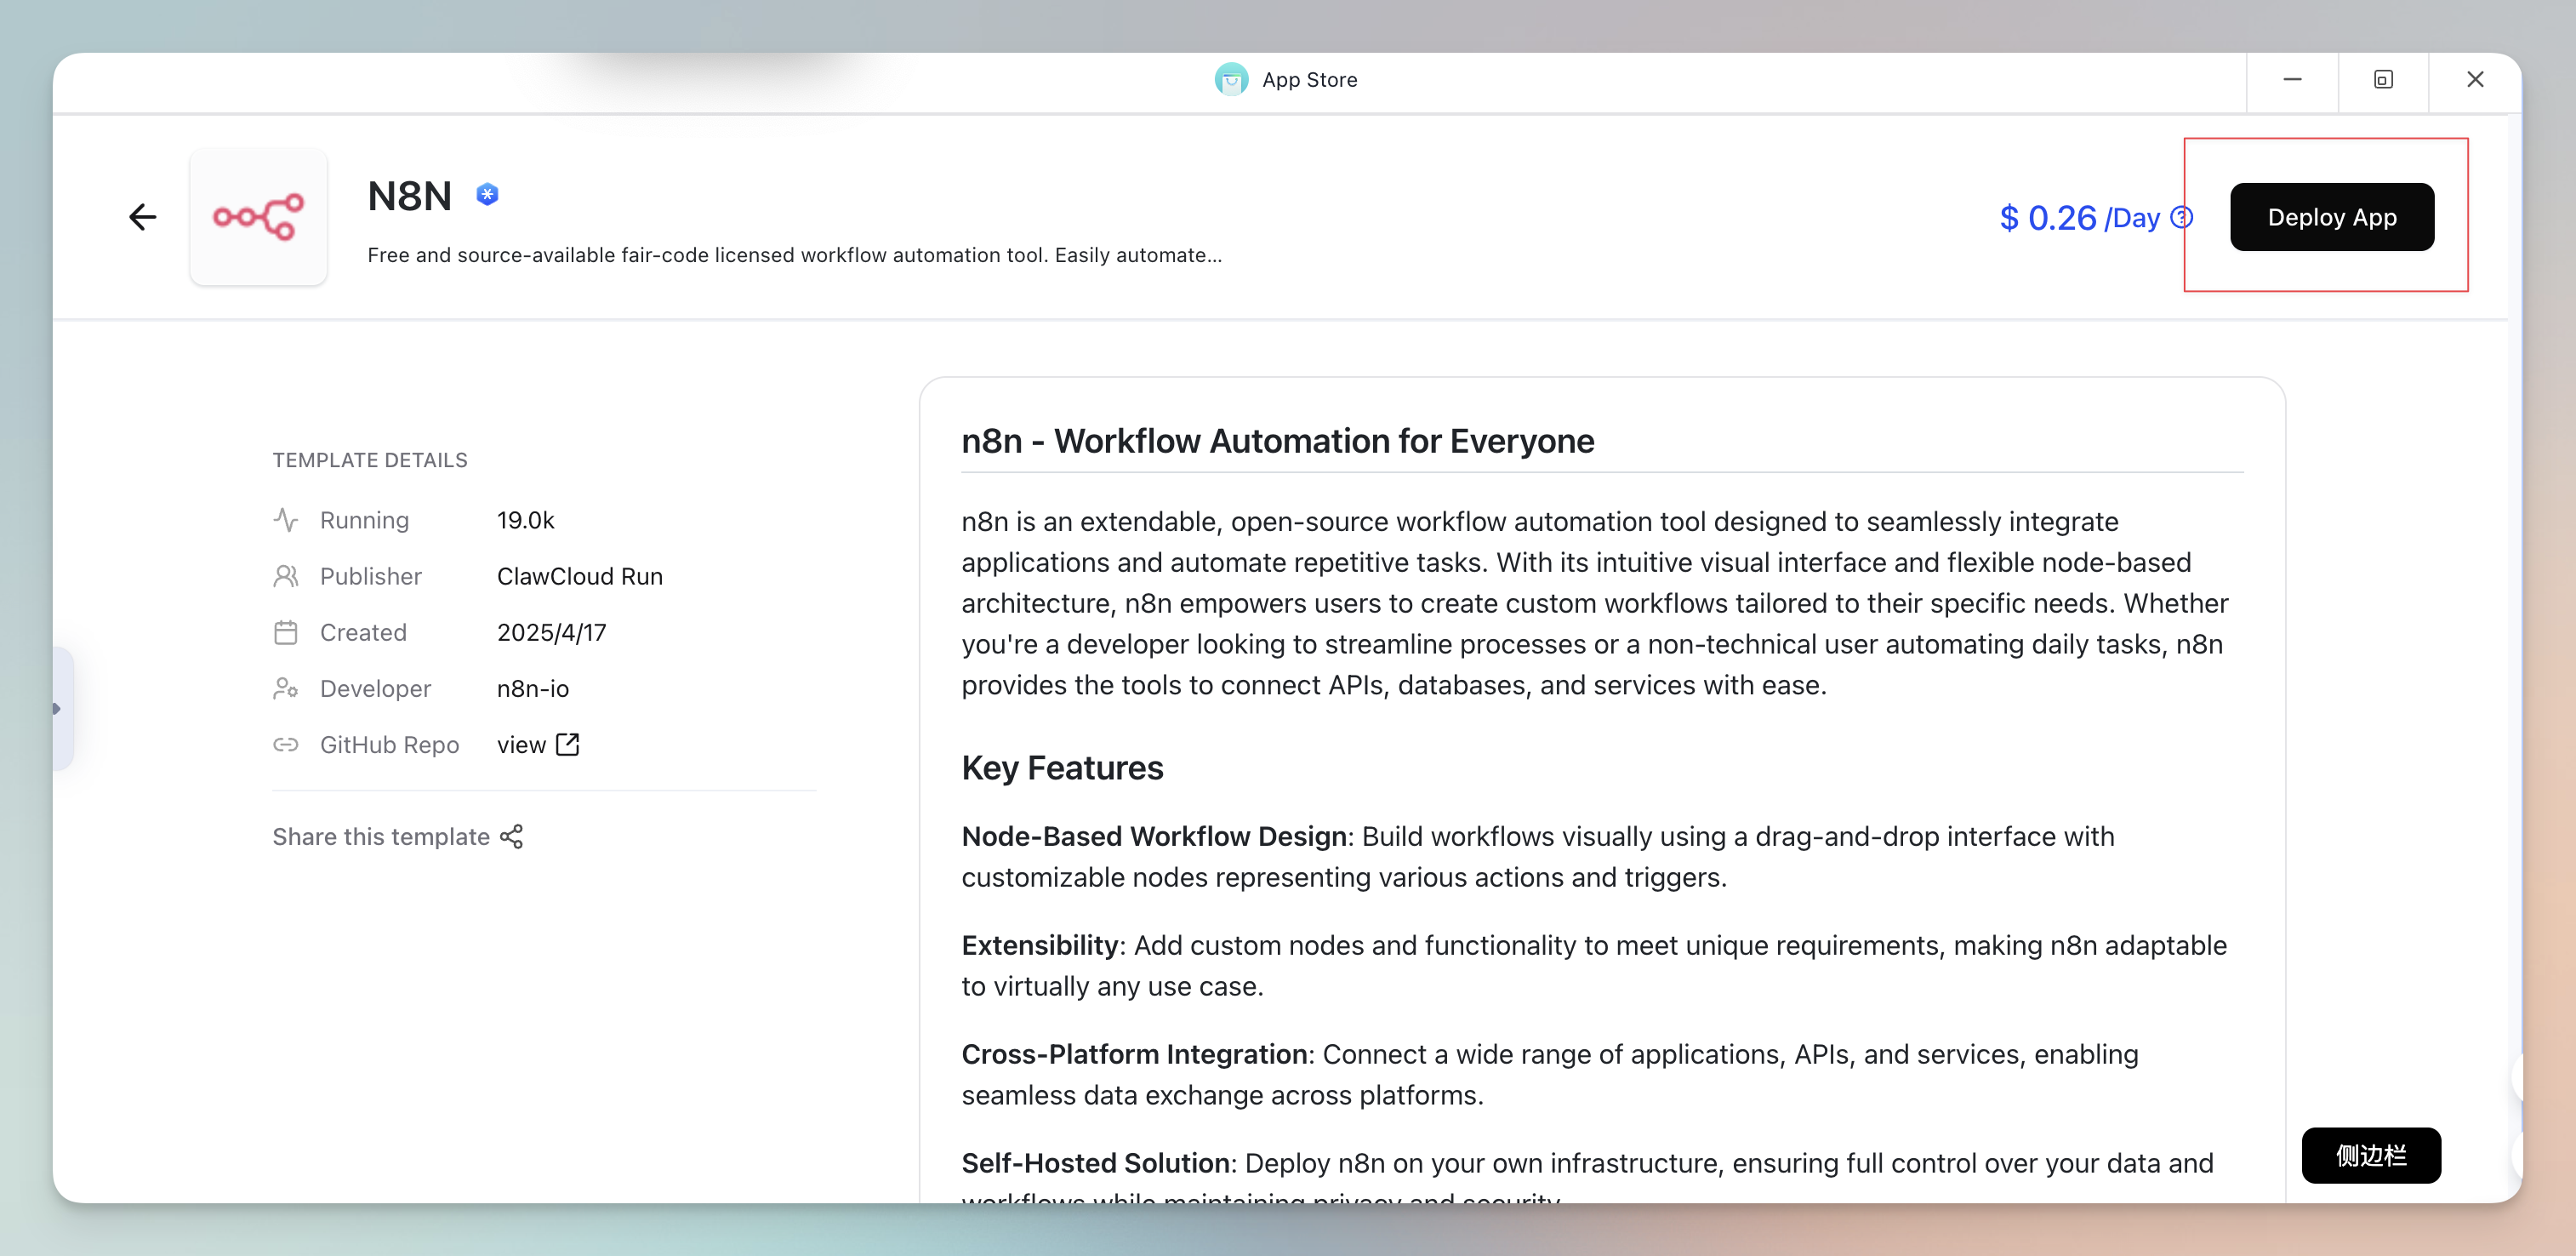Click the $ 0.26 /Day price text
Image resolution: width=2576 pixels, height=1256 pixels.
click(x=2080, y=218)
